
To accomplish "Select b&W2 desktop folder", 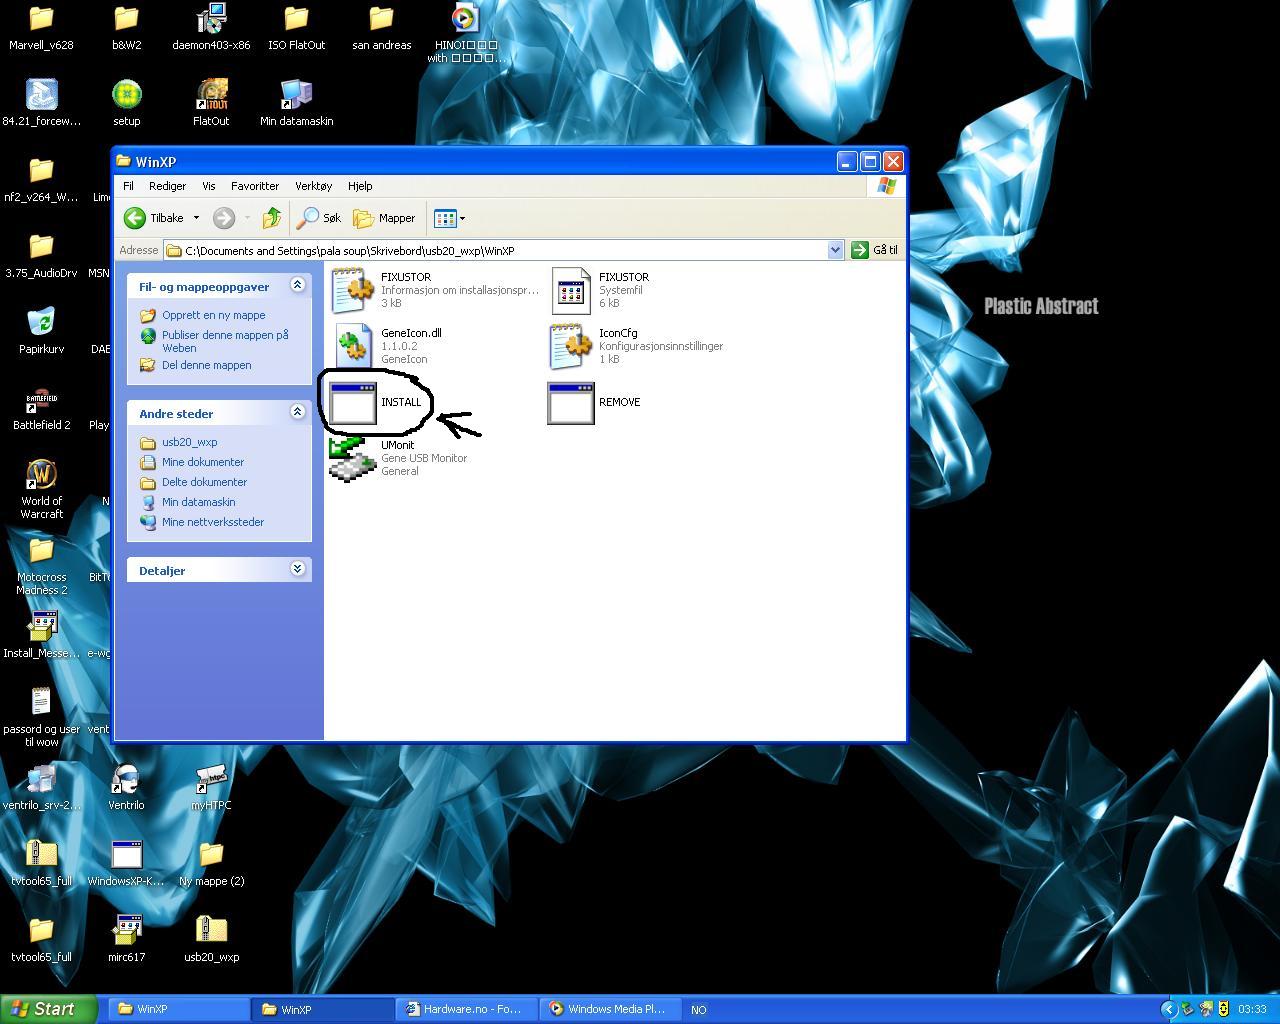I will [126, 28].
